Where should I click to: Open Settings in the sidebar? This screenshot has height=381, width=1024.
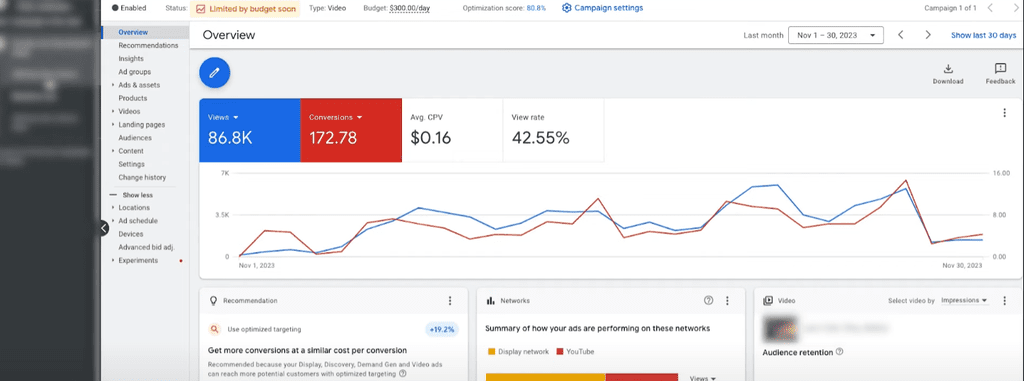pyautogui.click(x=131, y=164)
